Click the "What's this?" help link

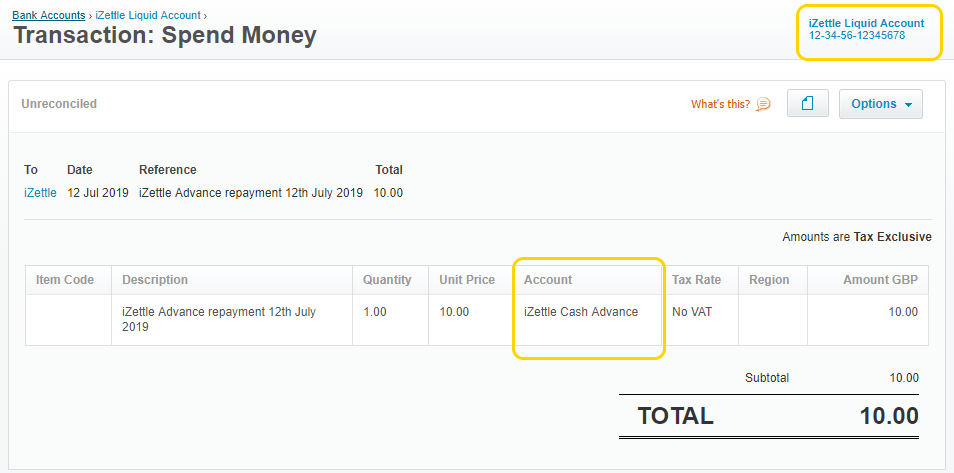point(720,104)
